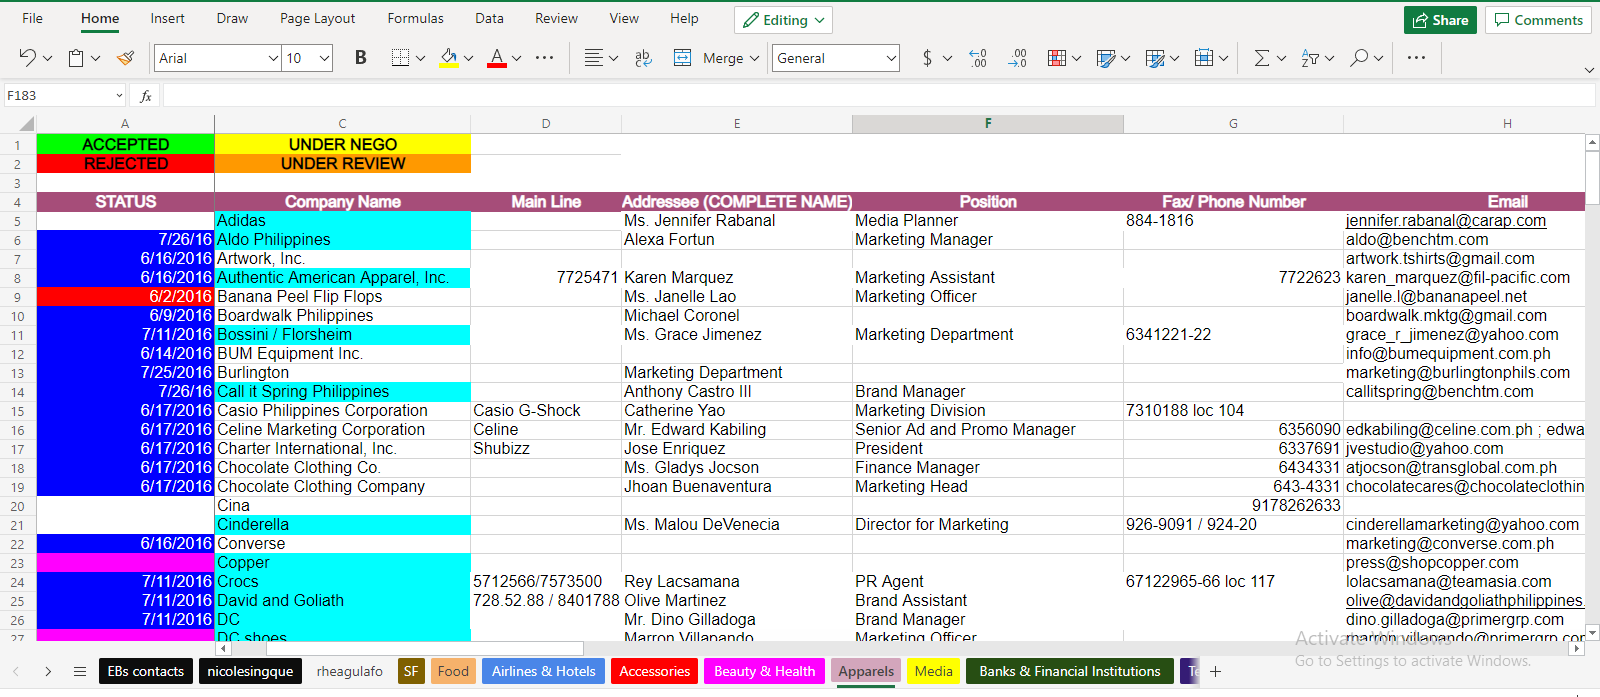
Task: Open Conditional Formatting
Action: click(x=1057, y=58)
